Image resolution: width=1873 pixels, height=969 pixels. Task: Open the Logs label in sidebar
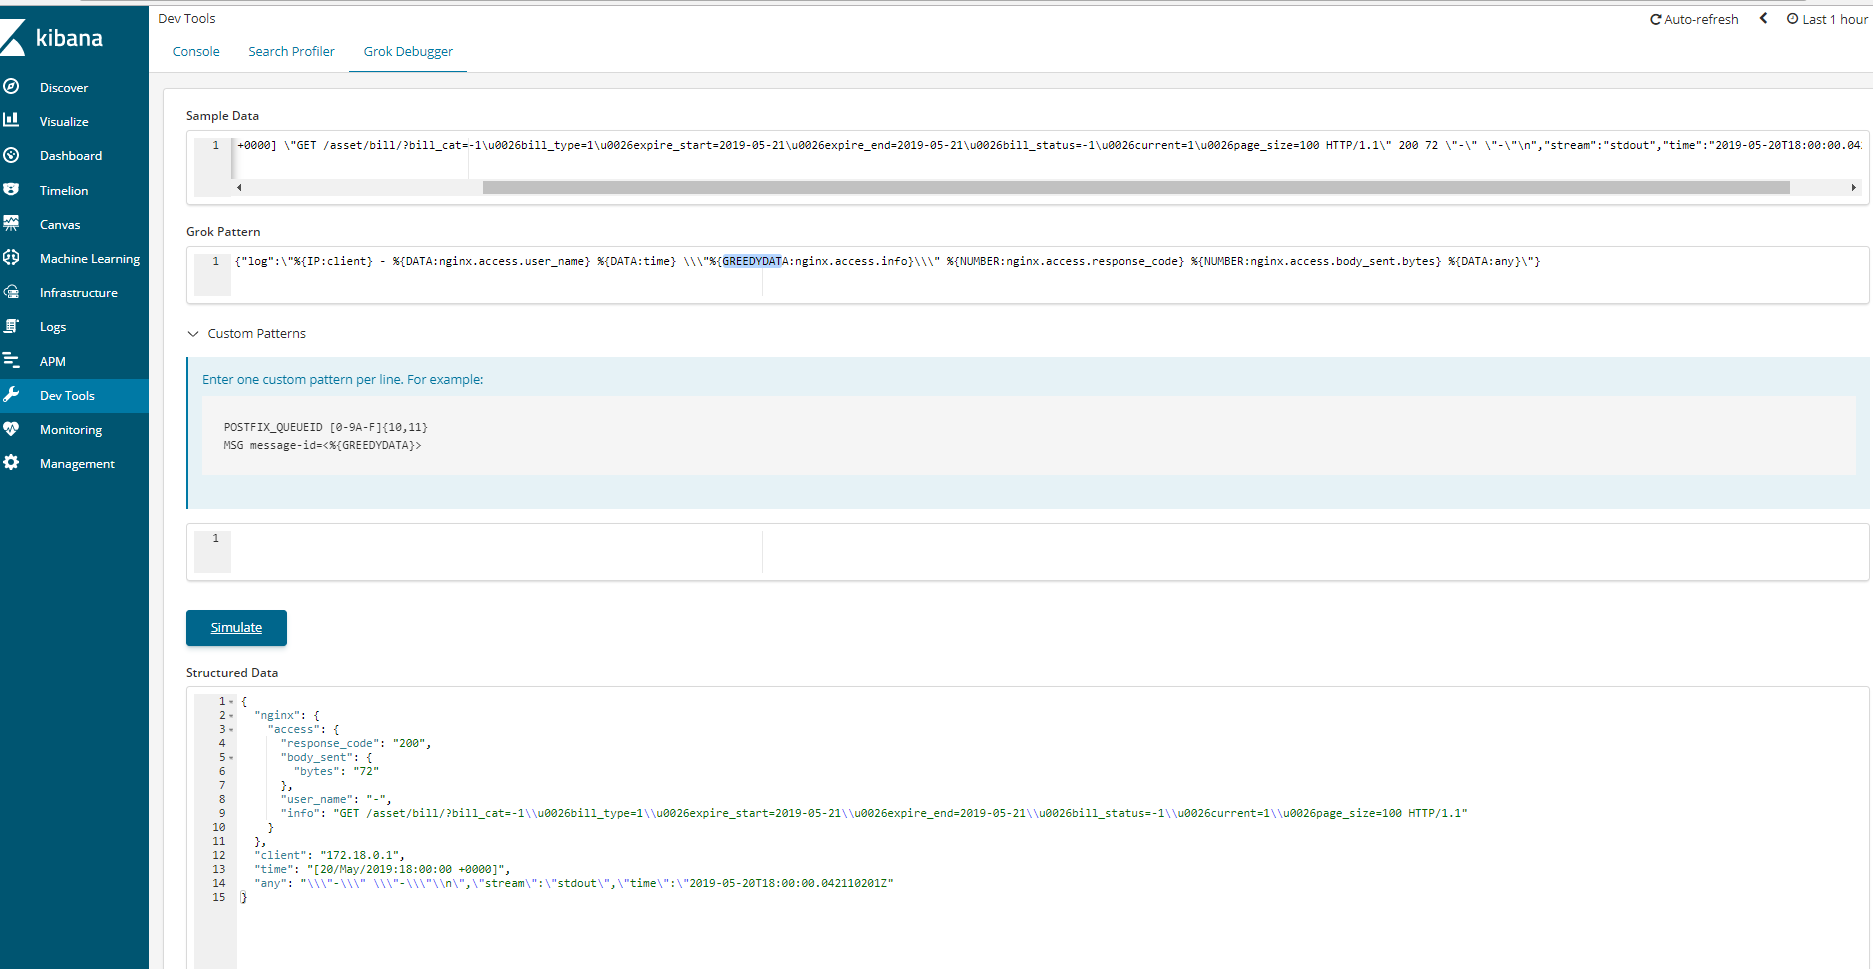[53, 327]
